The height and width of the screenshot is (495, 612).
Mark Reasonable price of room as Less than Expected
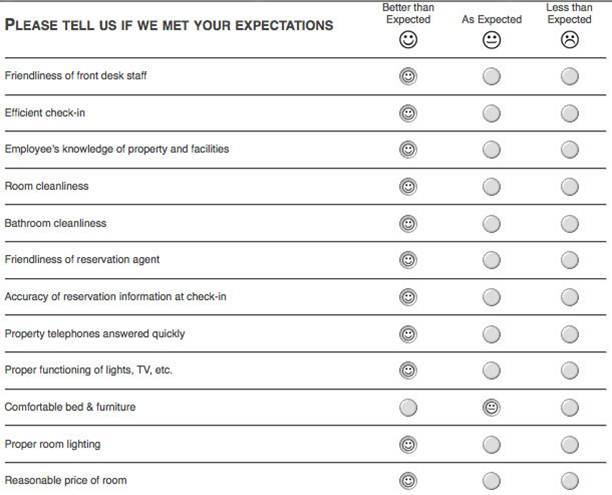pyautogui.click(x=570, y=481)
